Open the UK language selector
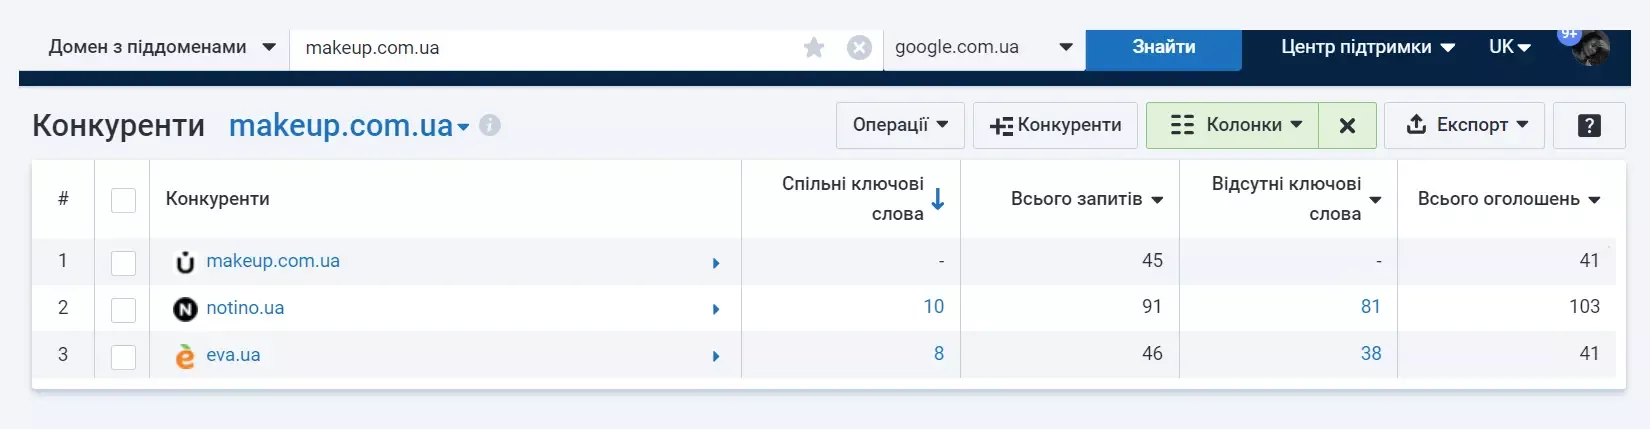This screenshot has height=429, width=1650. point(1510,47)
